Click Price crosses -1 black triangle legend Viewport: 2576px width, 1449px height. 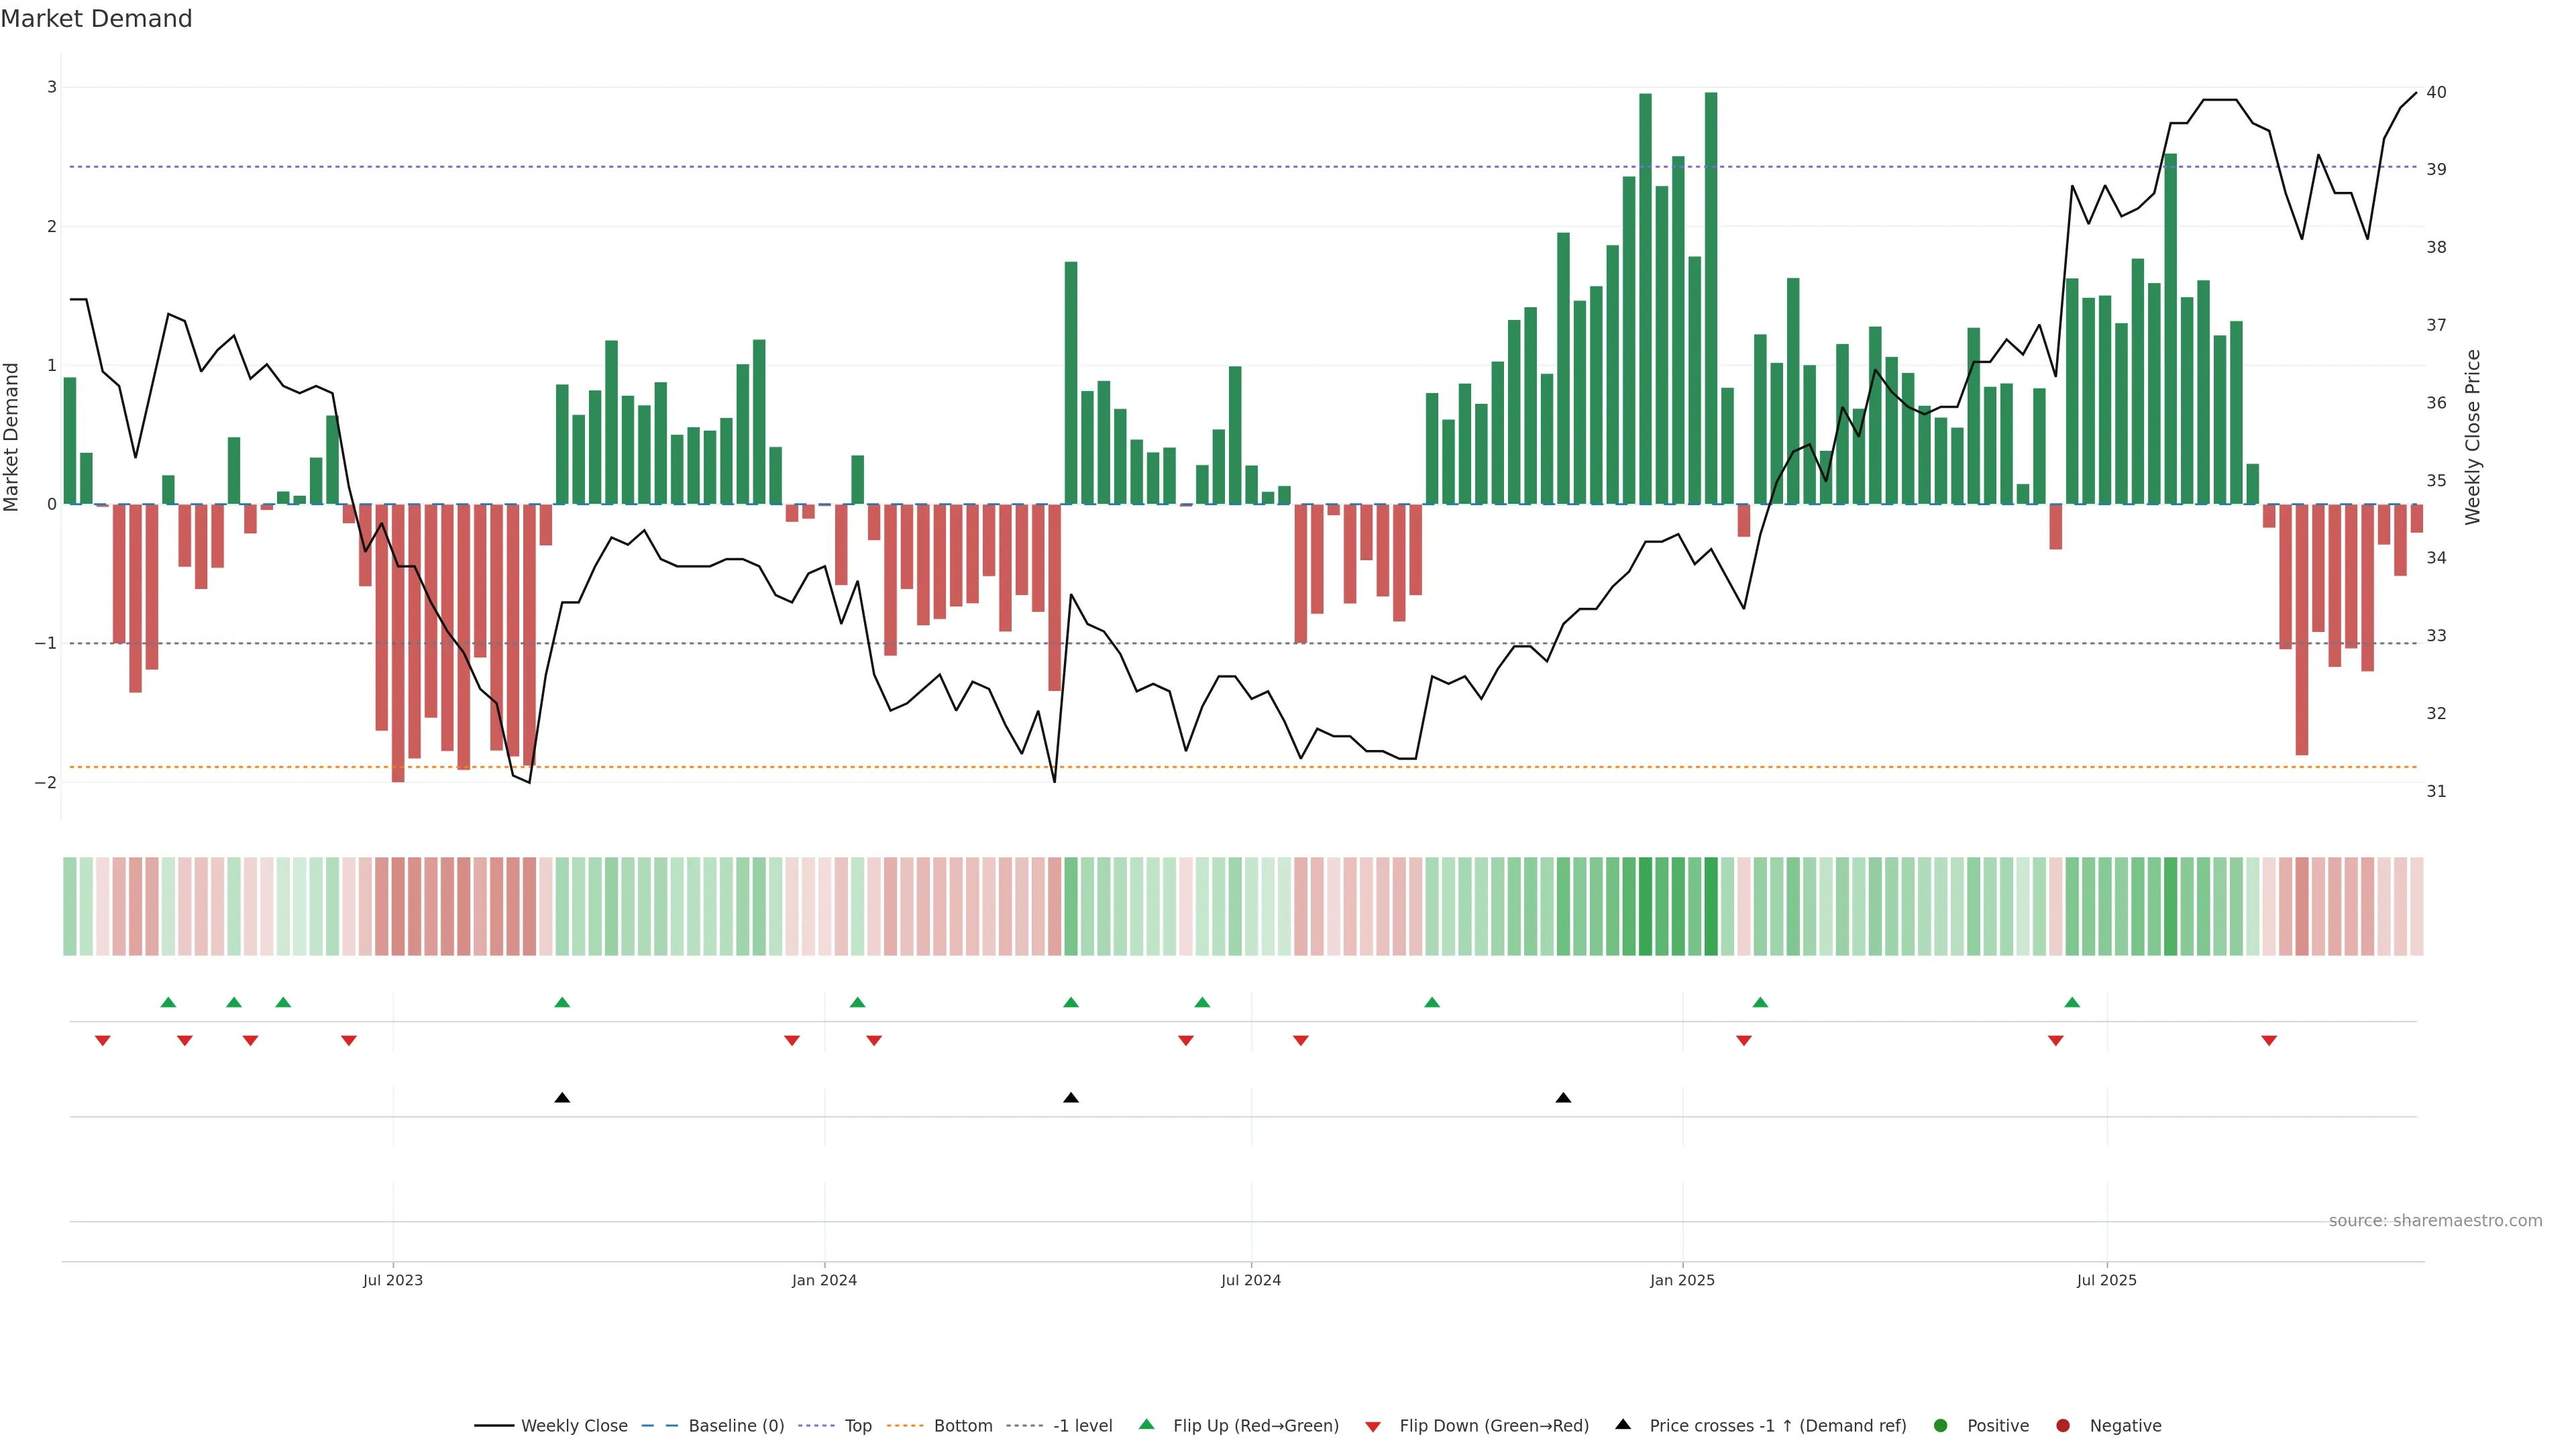[1623, 1425]
